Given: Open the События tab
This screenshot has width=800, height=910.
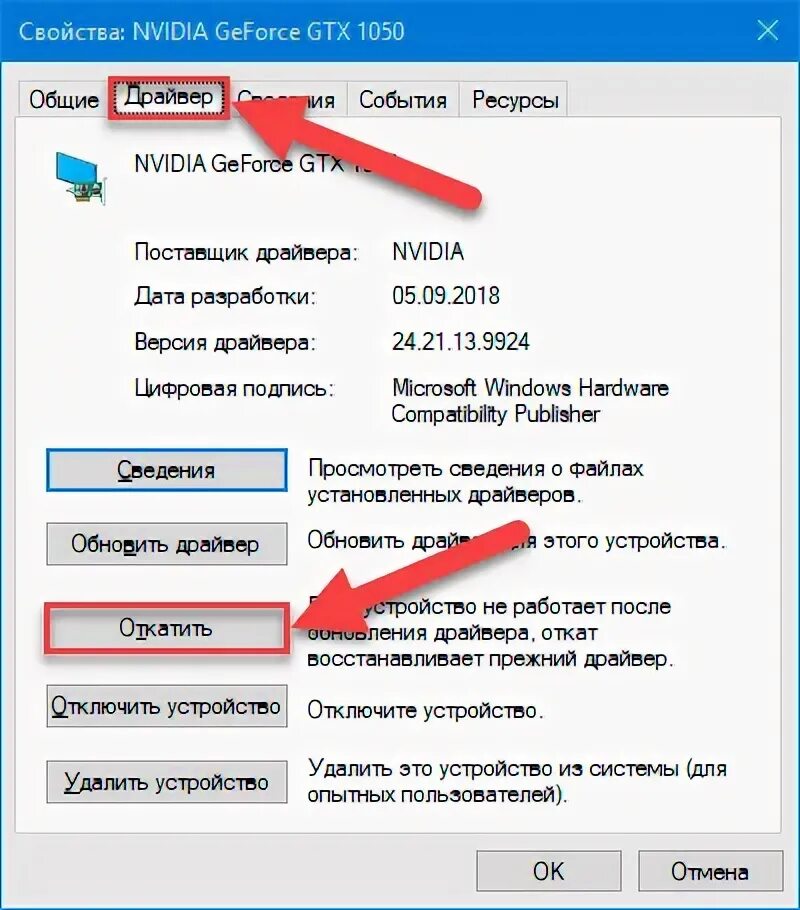Looking at the screenshot, I should 403,100.
